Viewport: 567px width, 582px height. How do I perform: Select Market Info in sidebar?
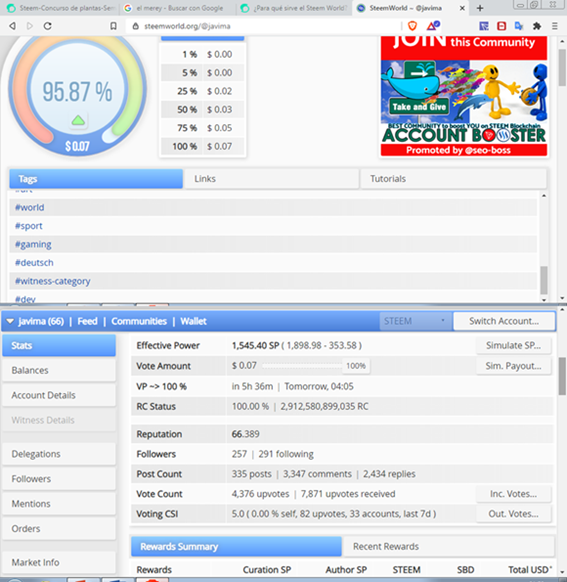pyautogui.click(x=59, y=562)
